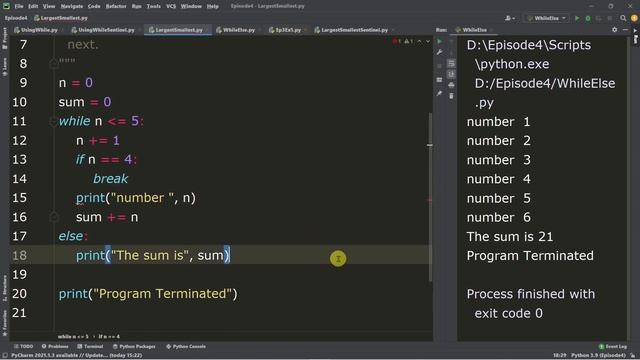This screenshot has width=640, height=360.
Task: Hide the Run panel with the minus icon
Action: 625,30
